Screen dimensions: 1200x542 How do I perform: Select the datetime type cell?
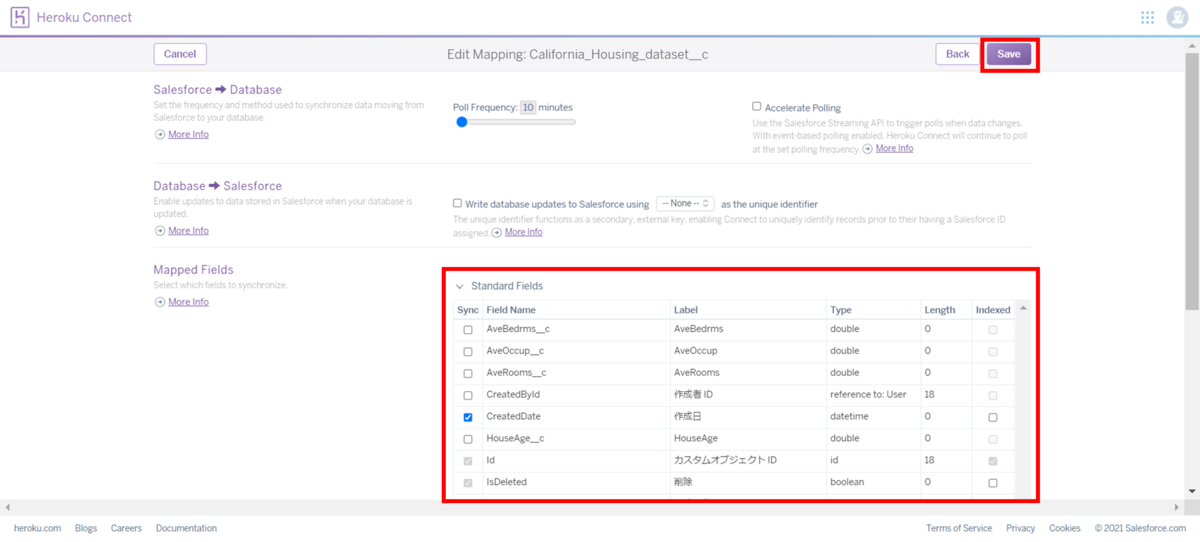click(x=873, y=417)
